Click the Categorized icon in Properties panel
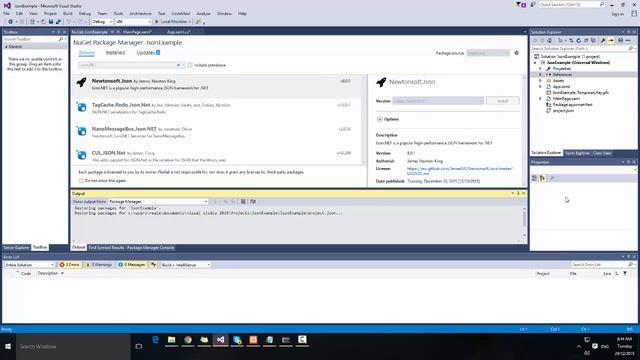 535,178
